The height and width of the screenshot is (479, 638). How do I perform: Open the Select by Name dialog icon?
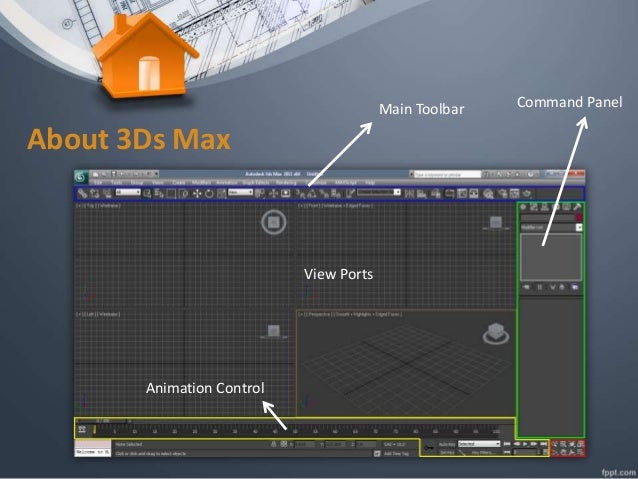(159, 193)
